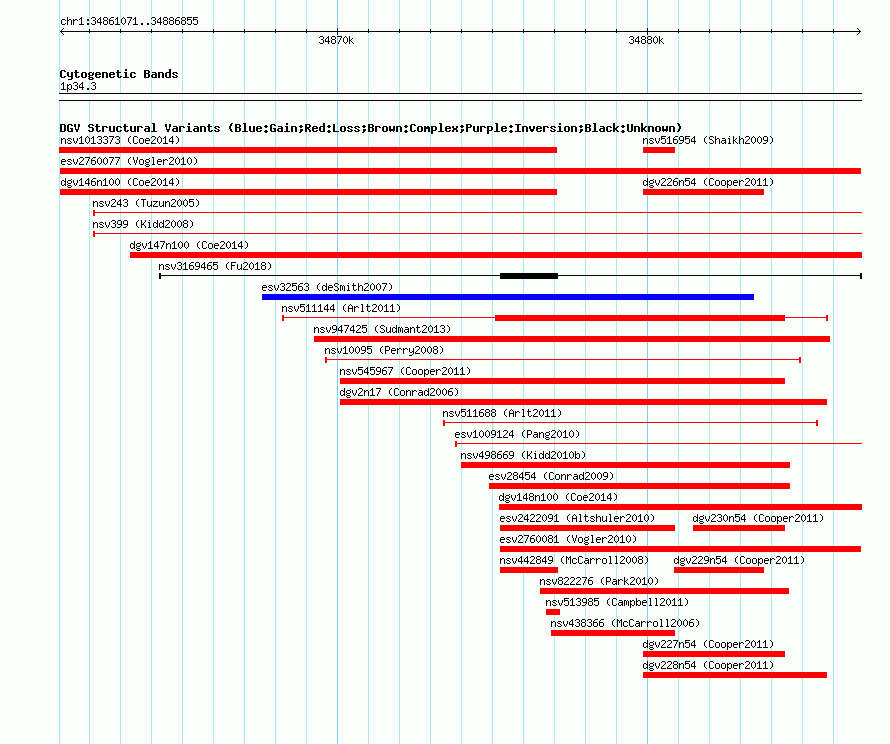Viewport: 890px width, 744px height.
Task: Click esv28454 (Conrad2009) variant label
Action: (x=551, y=476)
